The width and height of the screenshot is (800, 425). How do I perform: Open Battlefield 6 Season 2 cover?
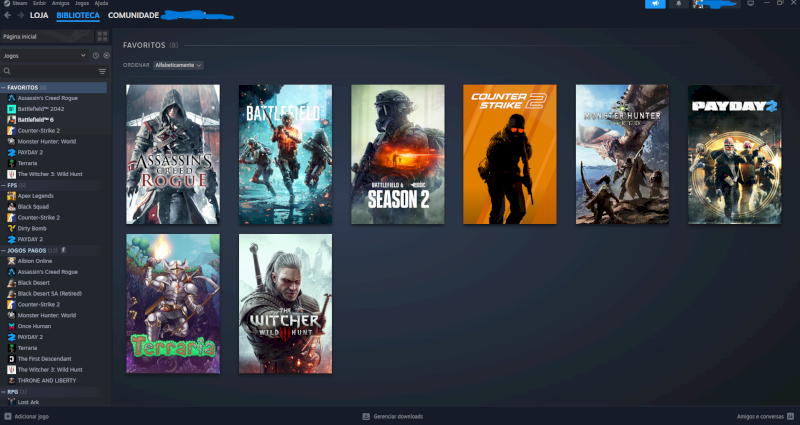tap(397, 154)
